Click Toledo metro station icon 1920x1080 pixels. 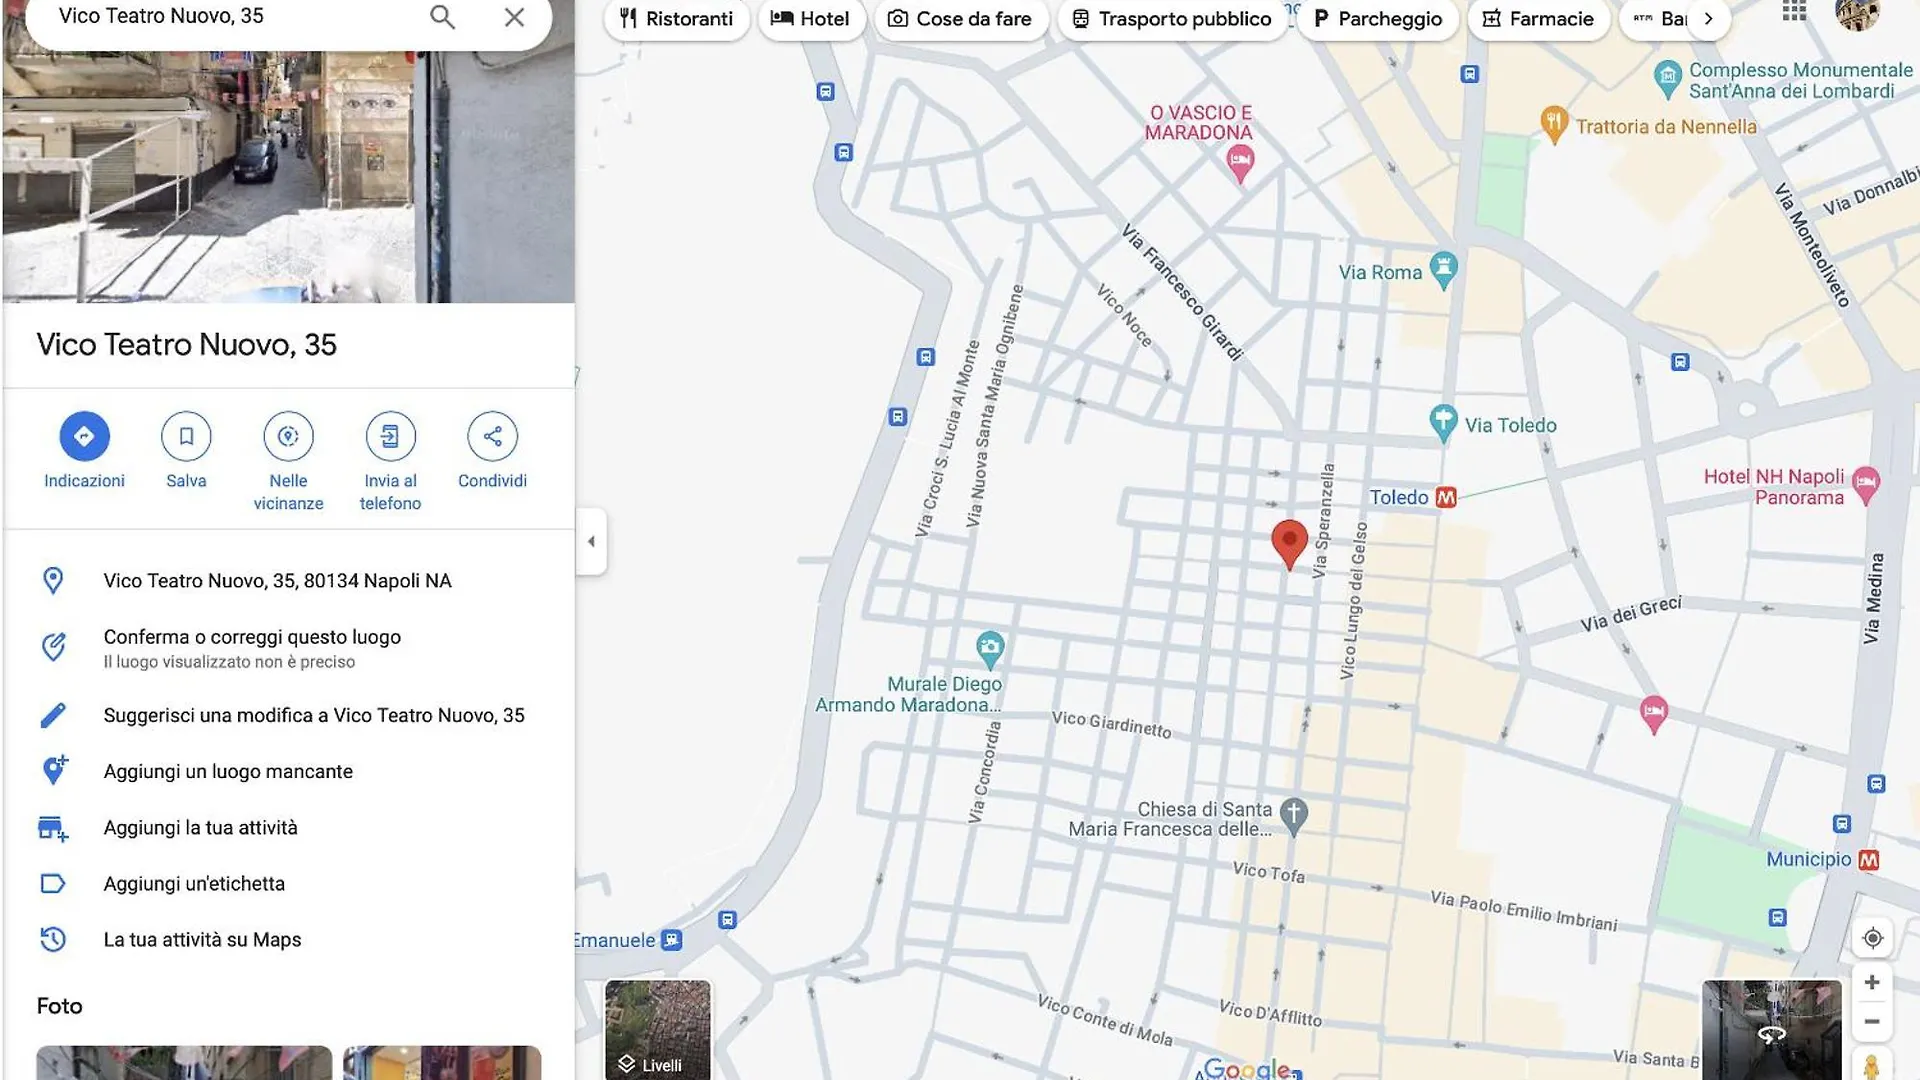(x=1446, y=497)
